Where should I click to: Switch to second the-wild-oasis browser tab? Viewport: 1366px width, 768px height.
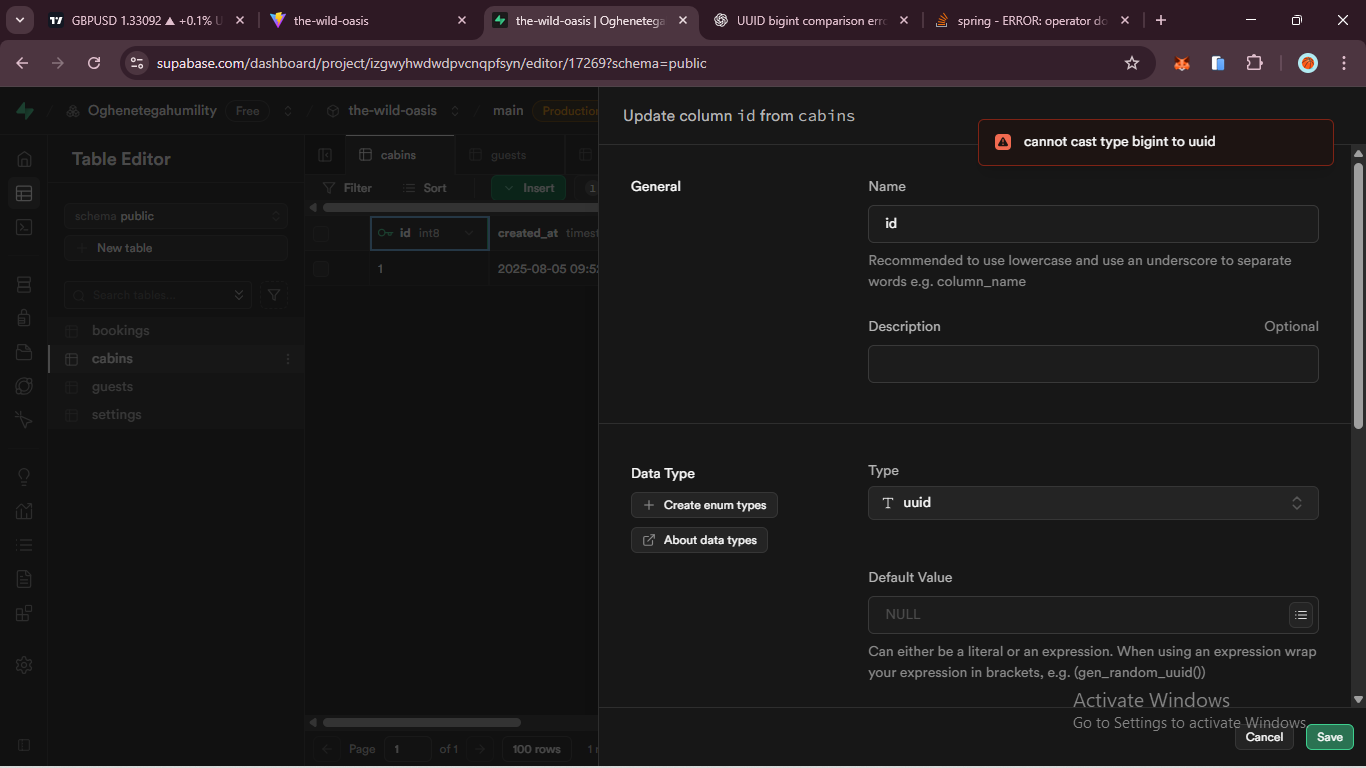tap(590, 20)
